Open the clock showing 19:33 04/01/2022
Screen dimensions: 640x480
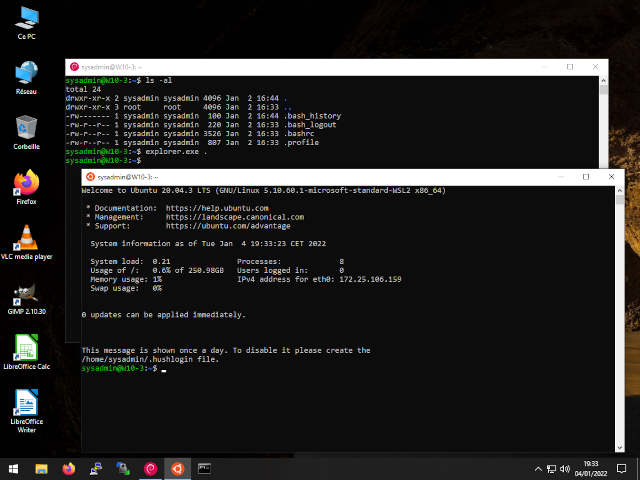pos(591,469)
